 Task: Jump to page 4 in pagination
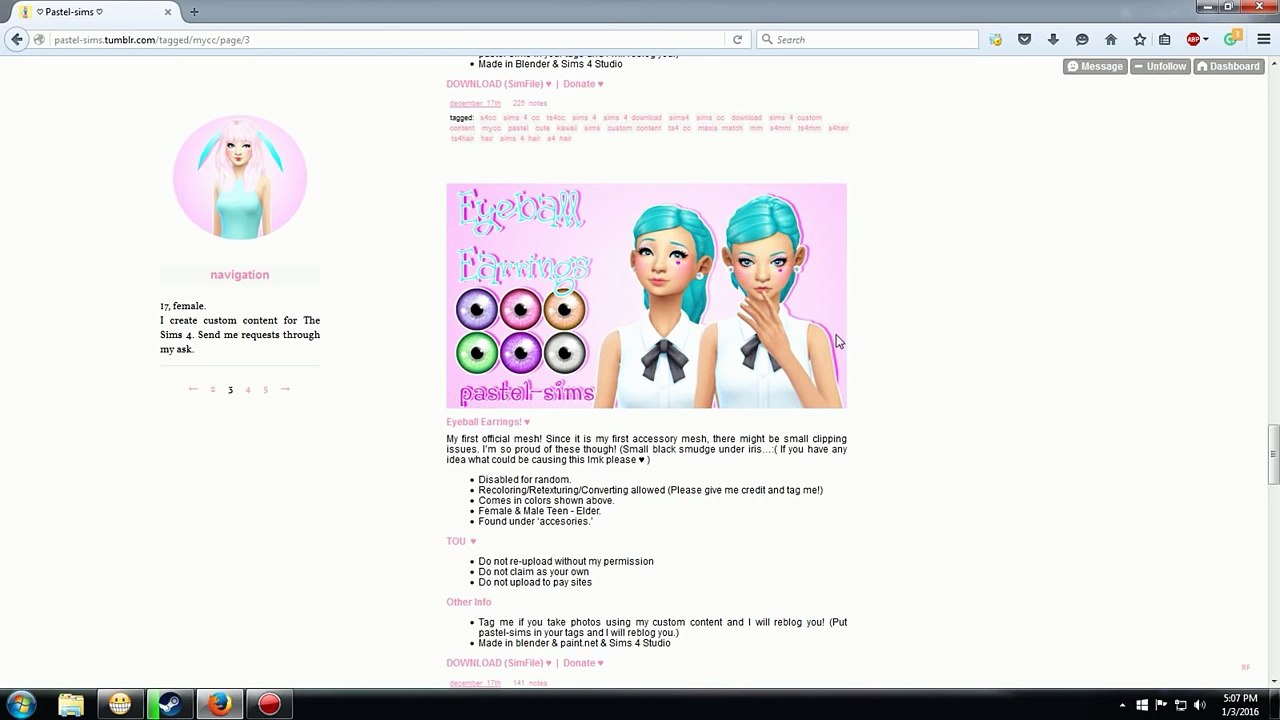[x=248, y=390]
